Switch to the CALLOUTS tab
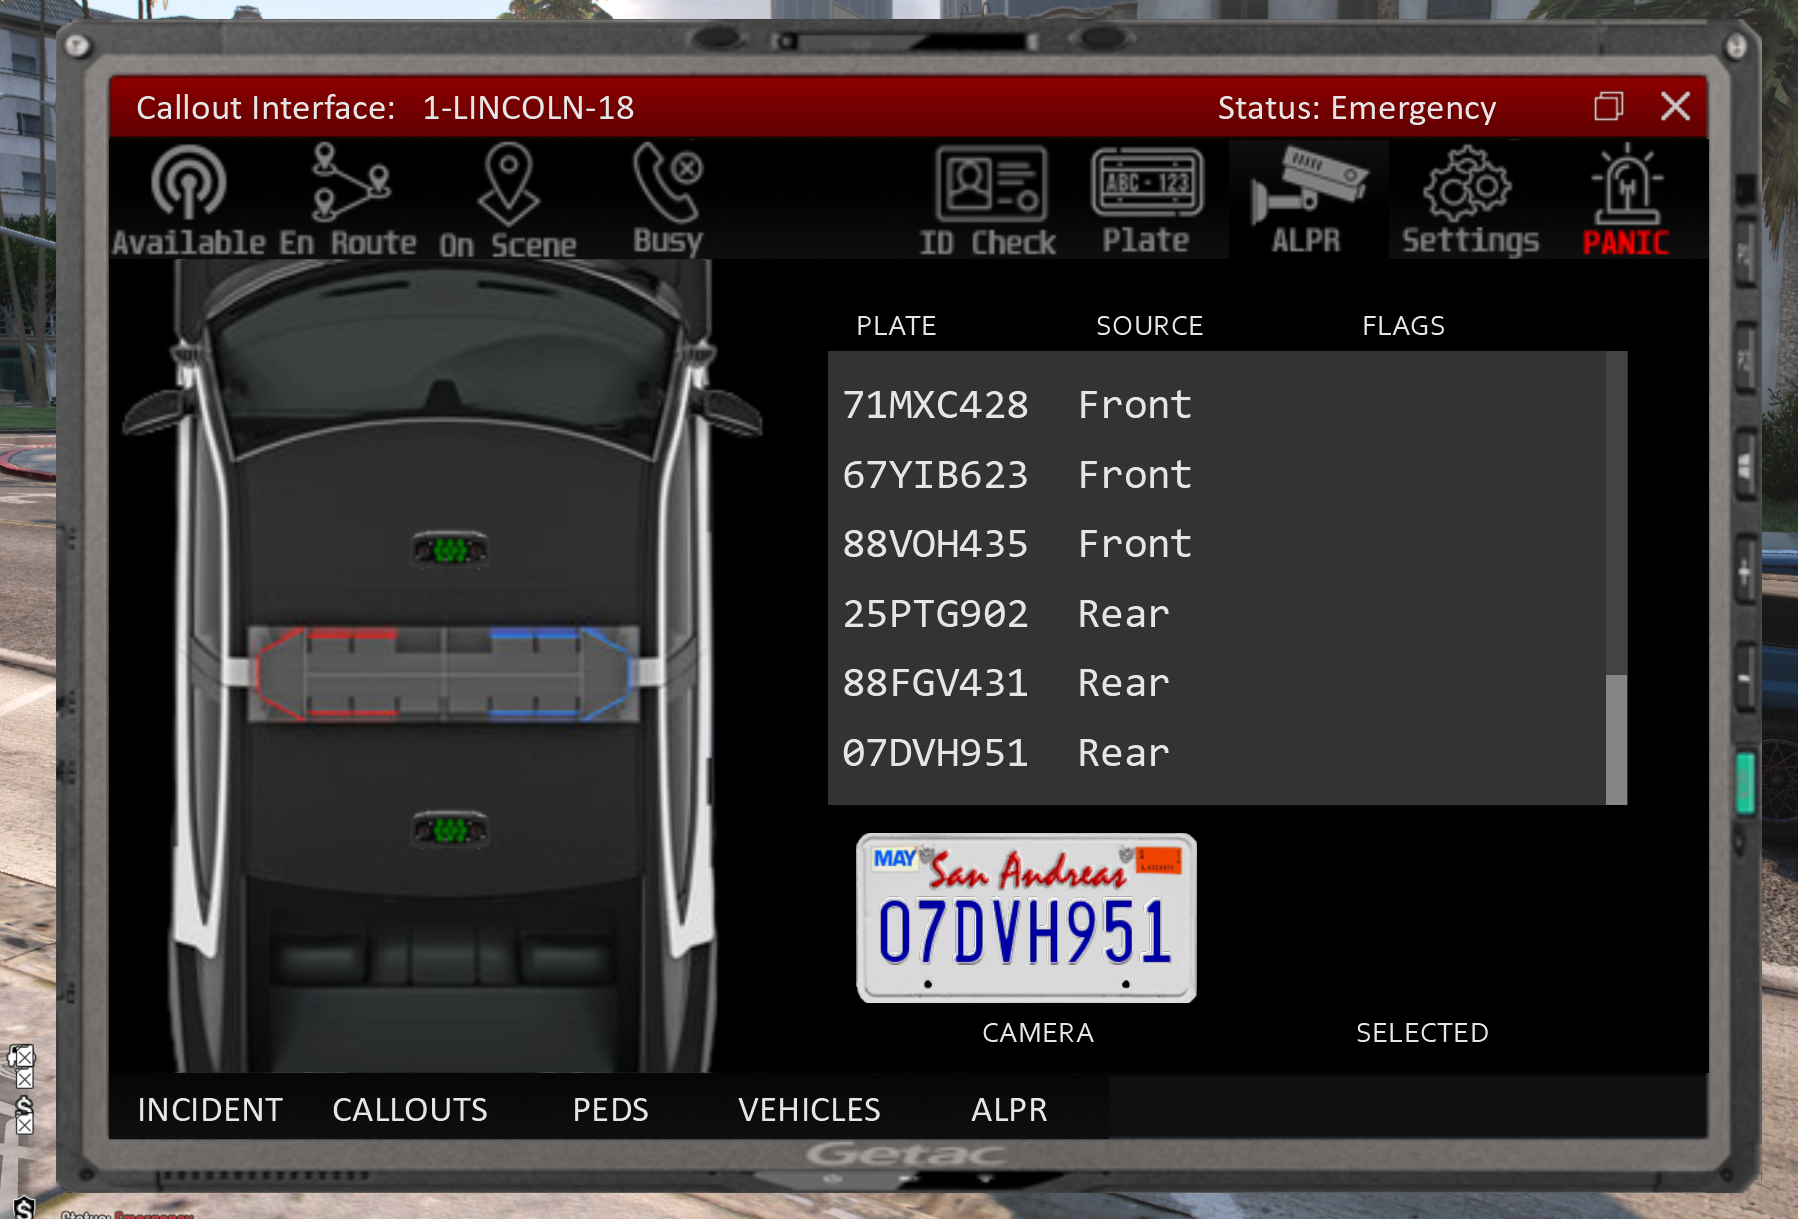 410,1109
